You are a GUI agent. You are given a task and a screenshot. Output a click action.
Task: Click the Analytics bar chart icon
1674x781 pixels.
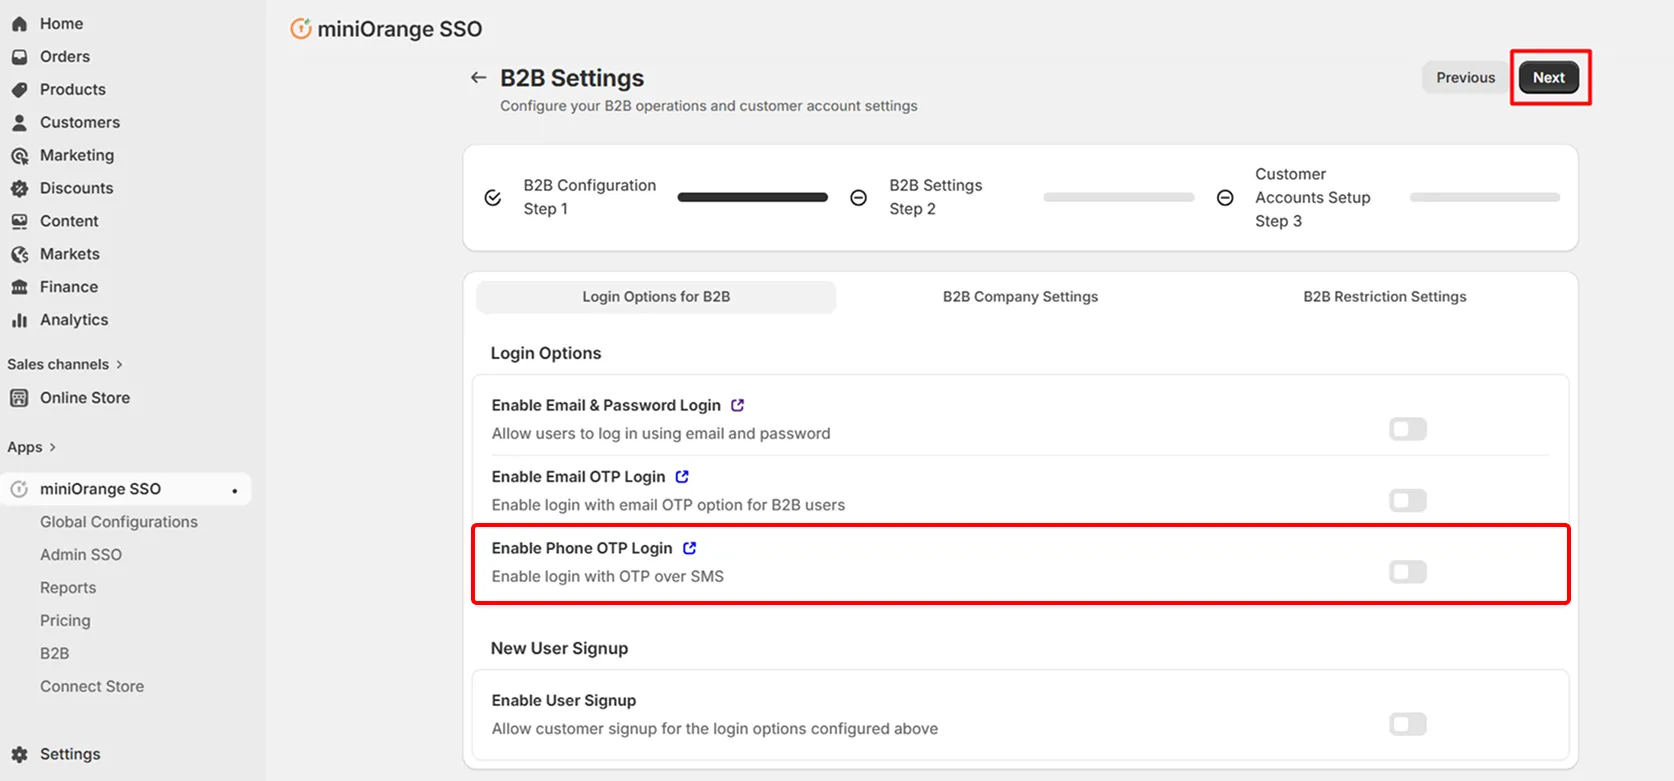pos(19,320)
